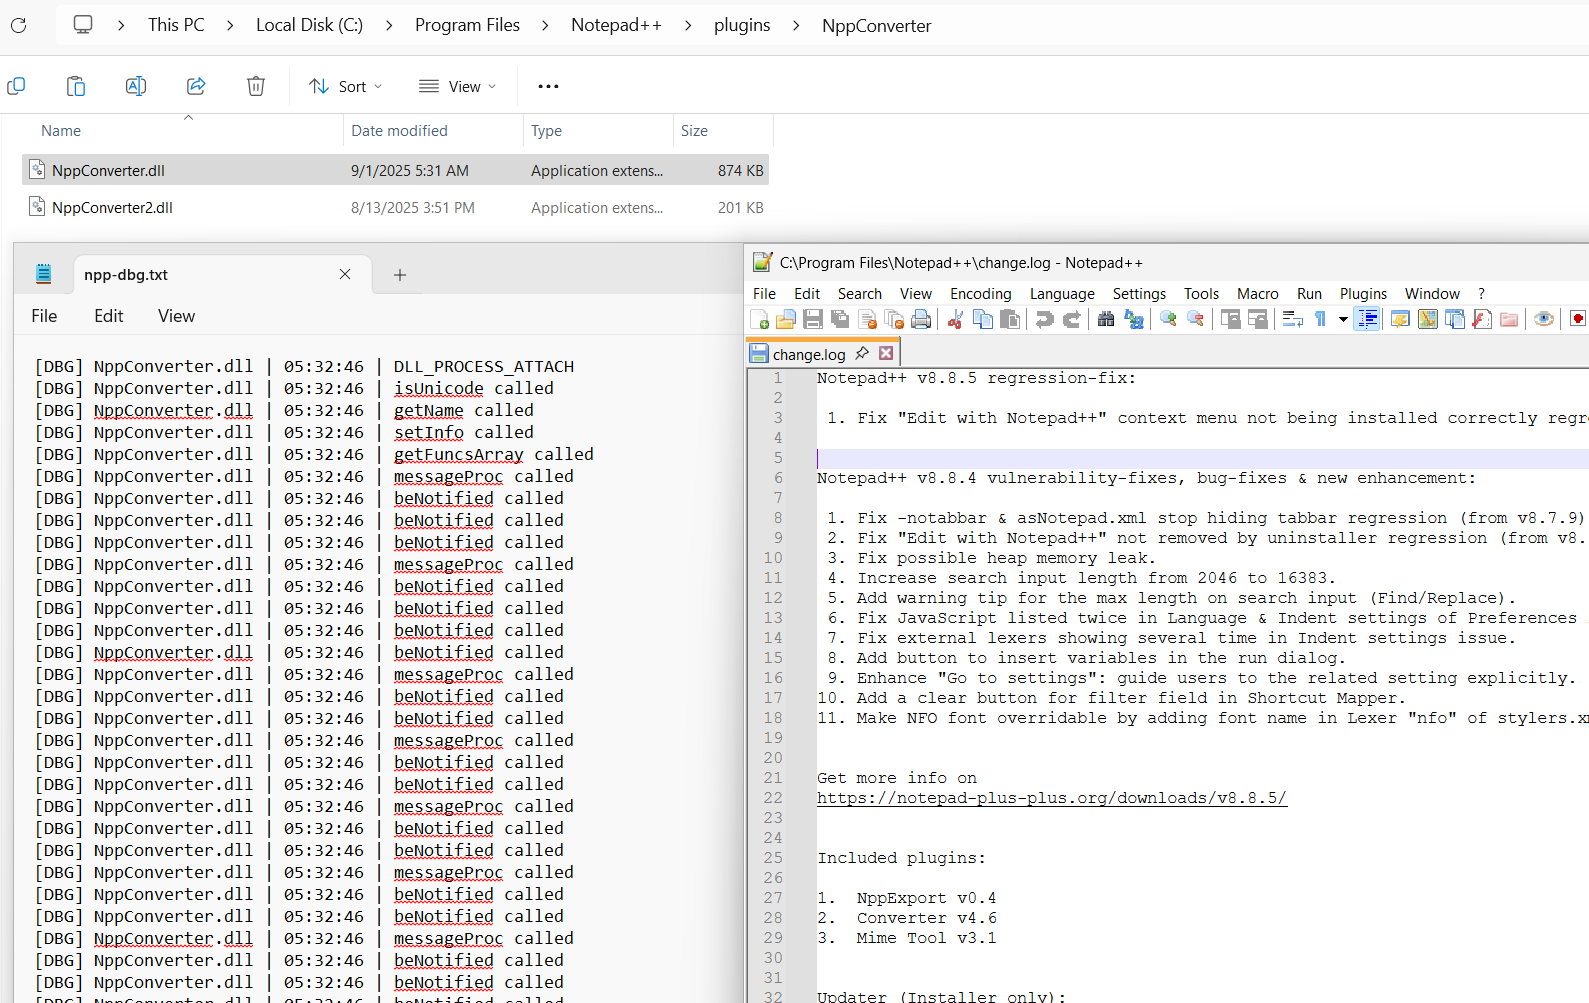The height and width of the screenshot is (1003, 1589).
Task: Close the change.log tab
Action: pos(886,353)
